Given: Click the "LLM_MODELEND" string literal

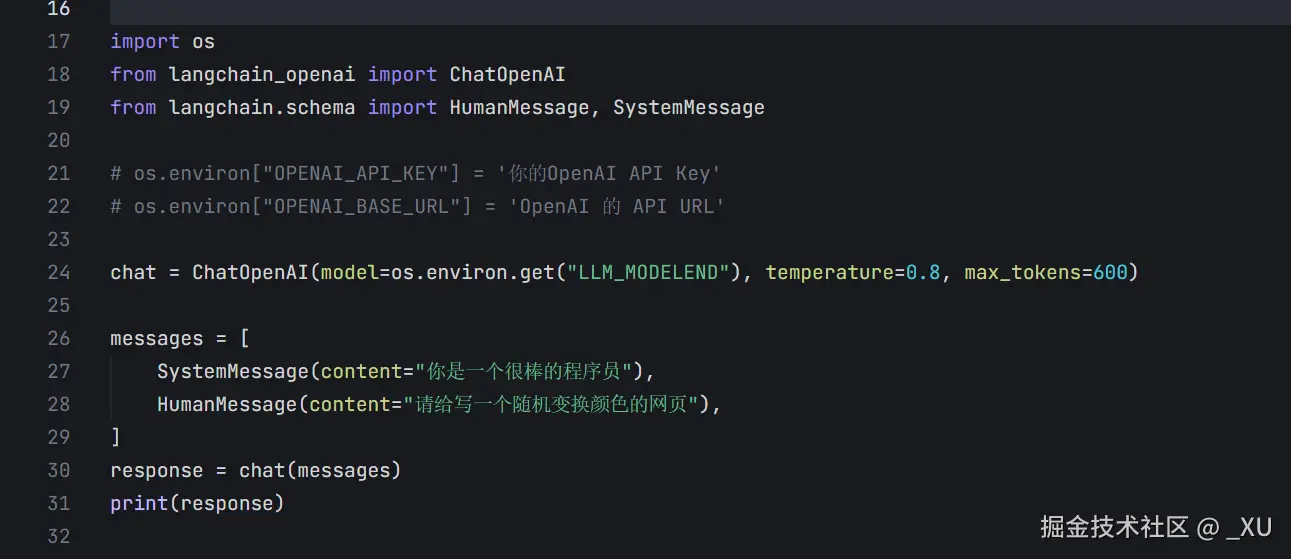Looking at the screenshot, I should (648, 273).
